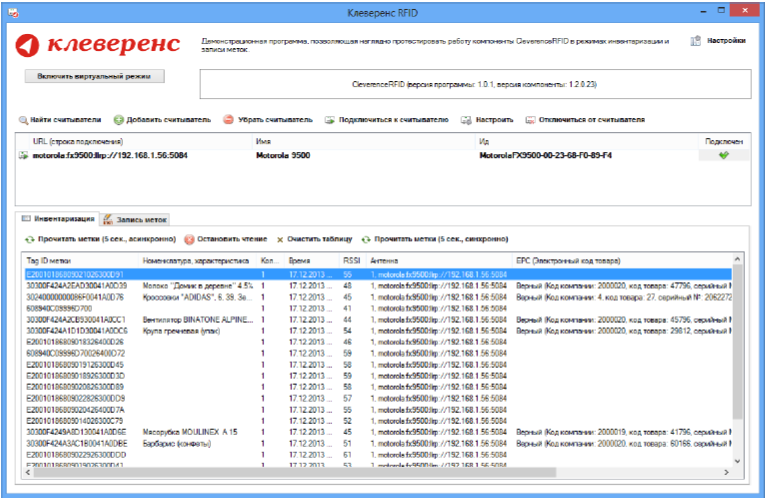The width and height of the screenshot is (768, 501).
Task: Select the Вентилятор BINATONE ALPINE row
Action: coord(378,320)
